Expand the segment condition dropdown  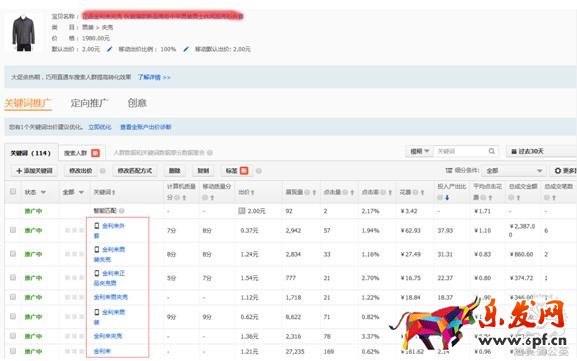[x=513, y=171]
